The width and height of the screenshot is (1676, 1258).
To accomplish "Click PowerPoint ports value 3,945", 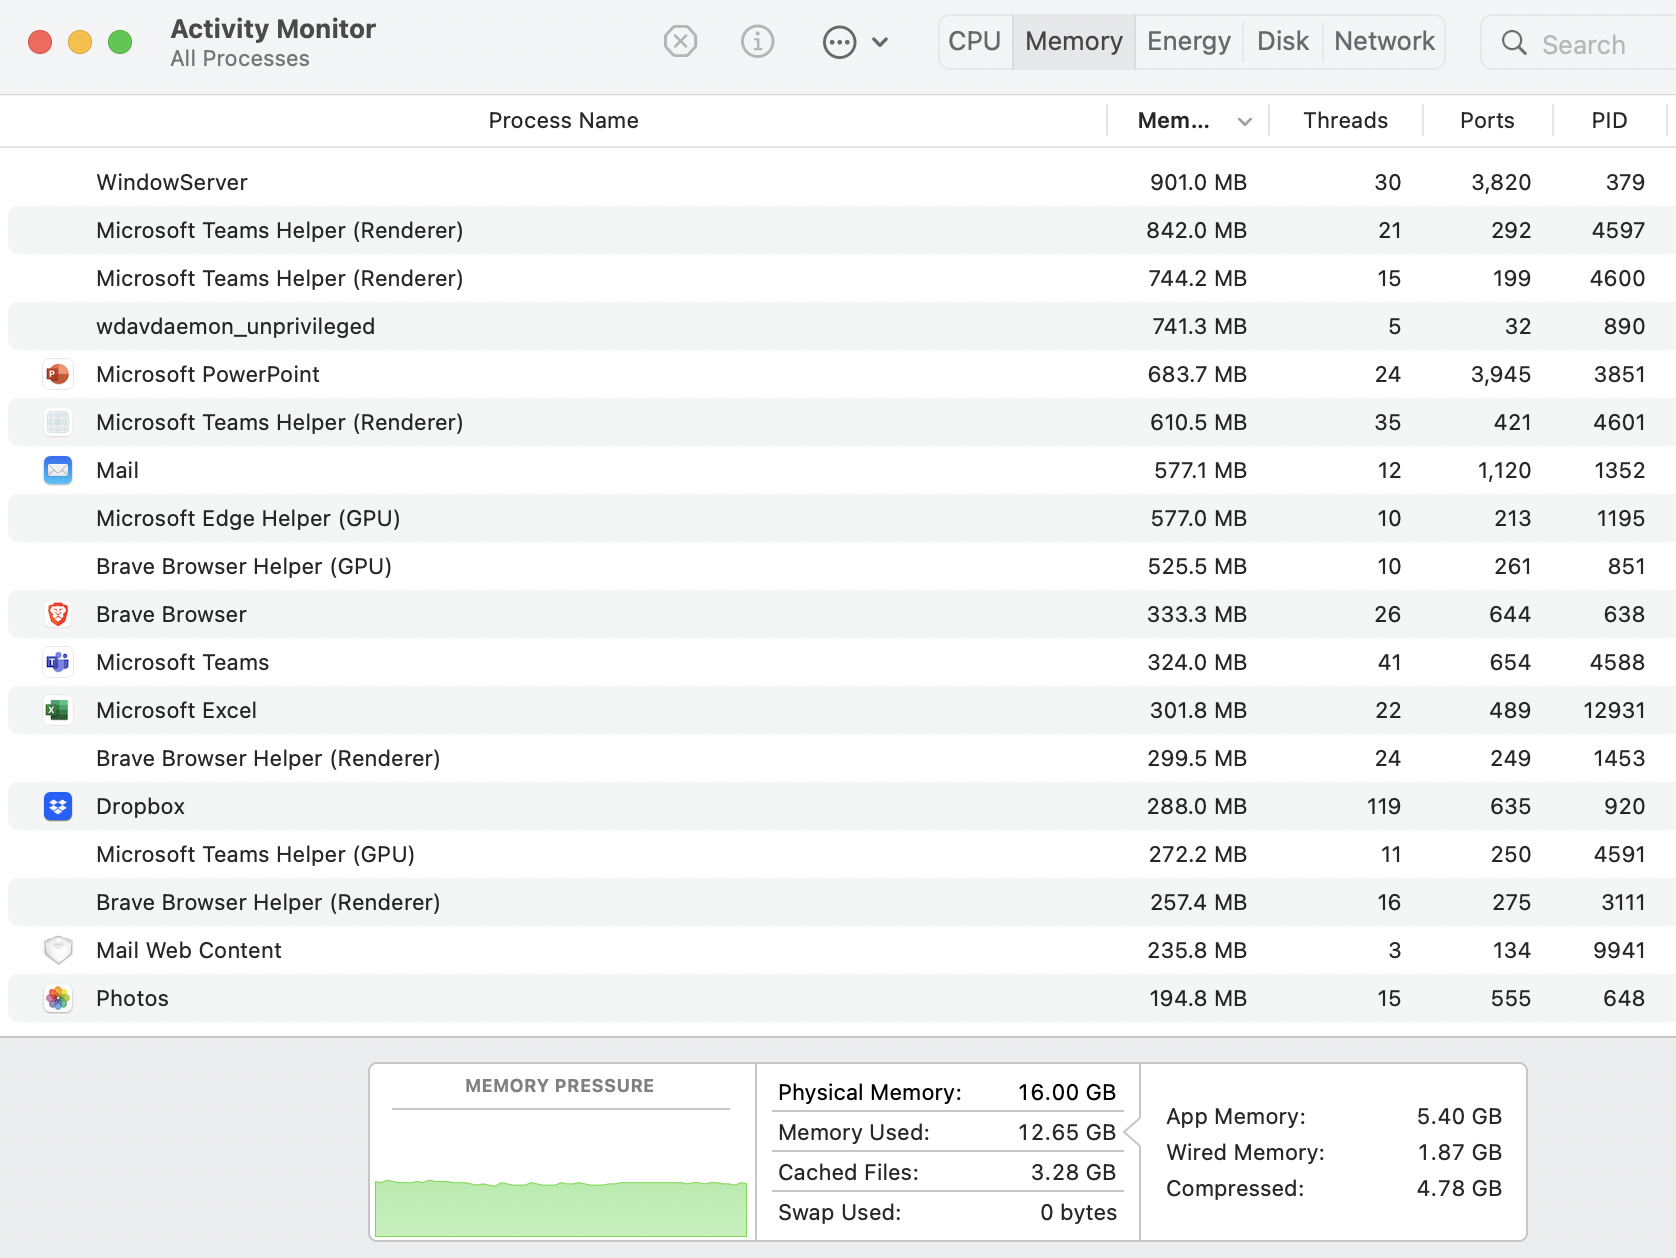I will pyautogui.click(x=1501, y=375).
